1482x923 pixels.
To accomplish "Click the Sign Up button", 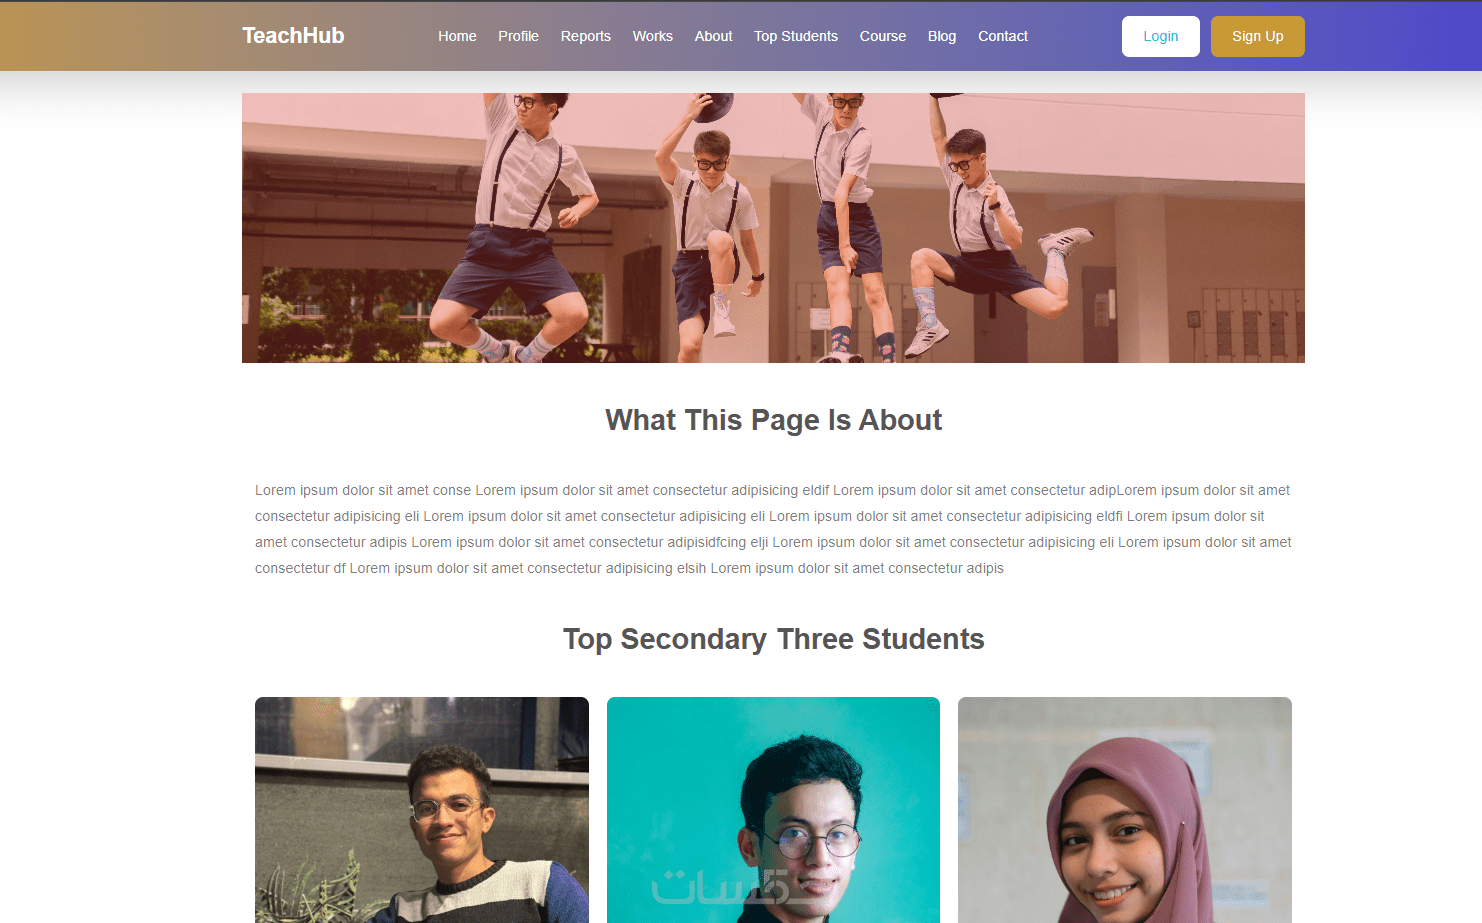I will pos(1257,36).
